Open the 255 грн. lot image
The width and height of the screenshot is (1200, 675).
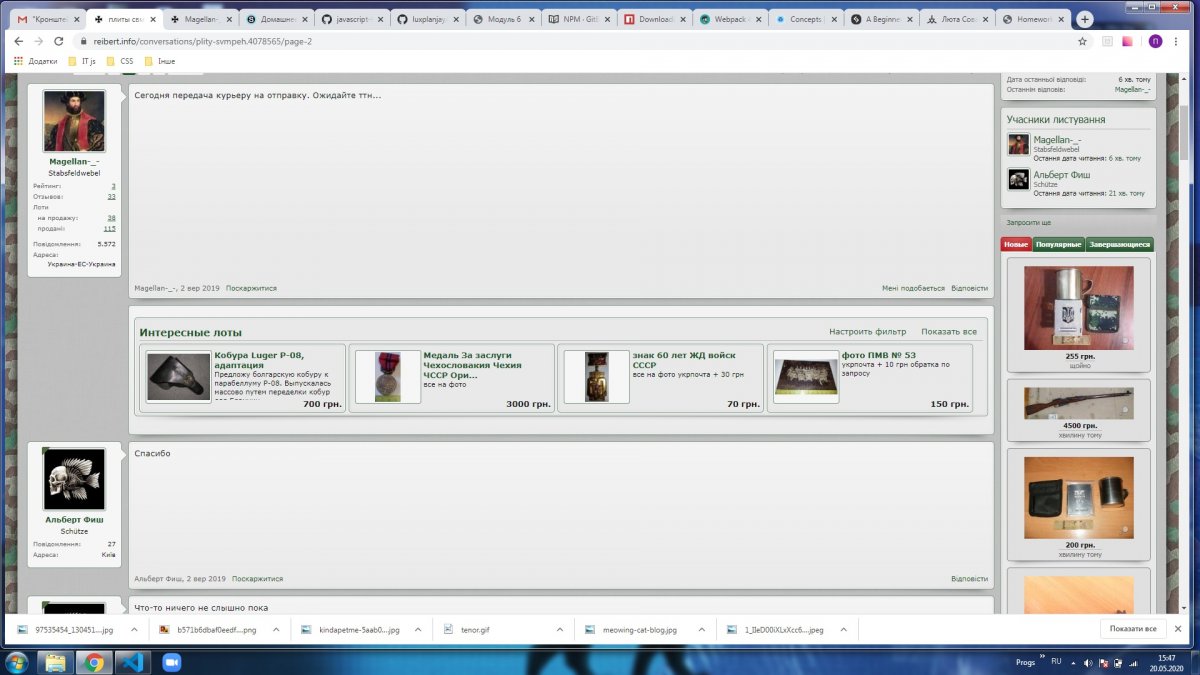pos(1078,307)
